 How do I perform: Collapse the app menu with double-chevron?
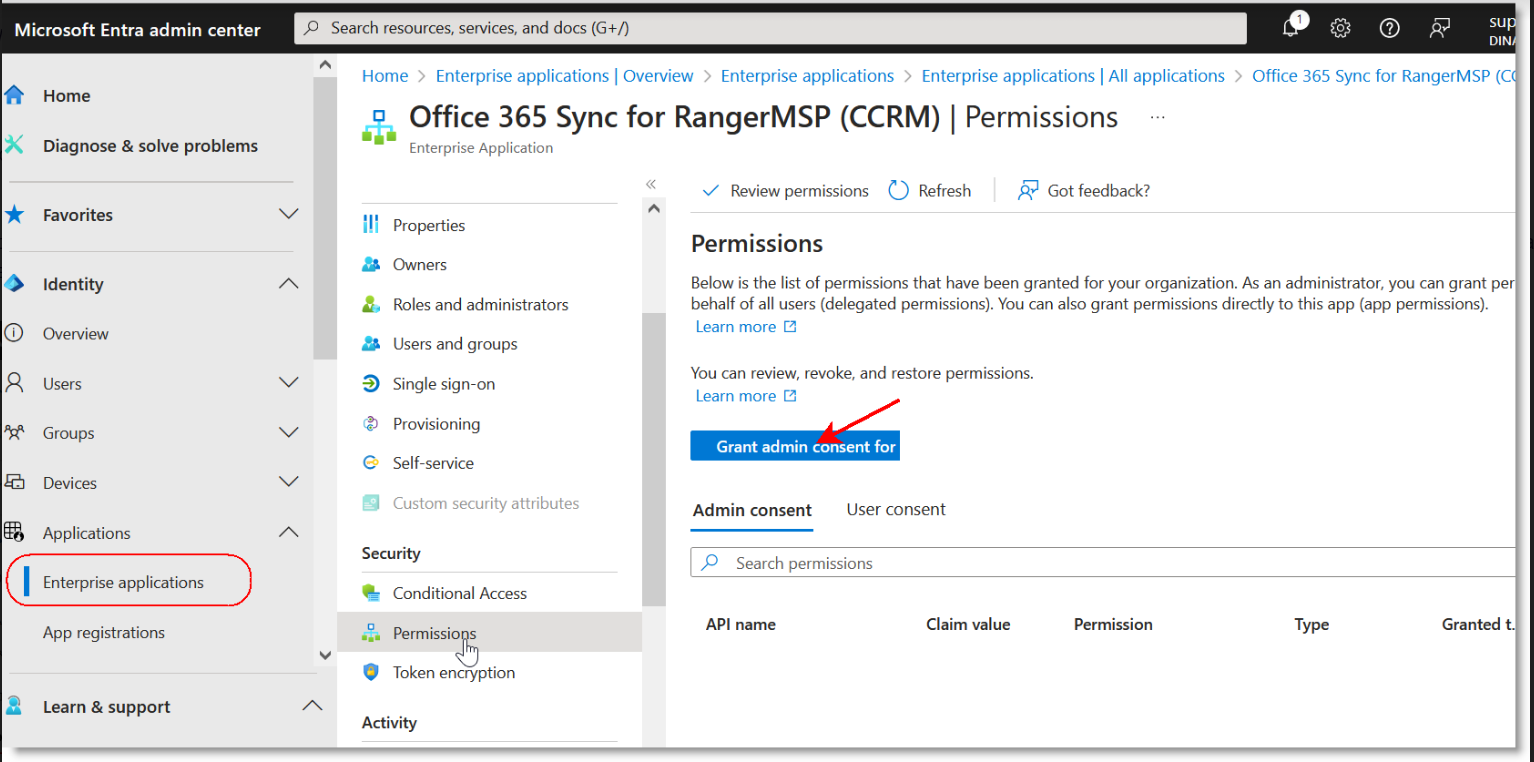[651, 184]
